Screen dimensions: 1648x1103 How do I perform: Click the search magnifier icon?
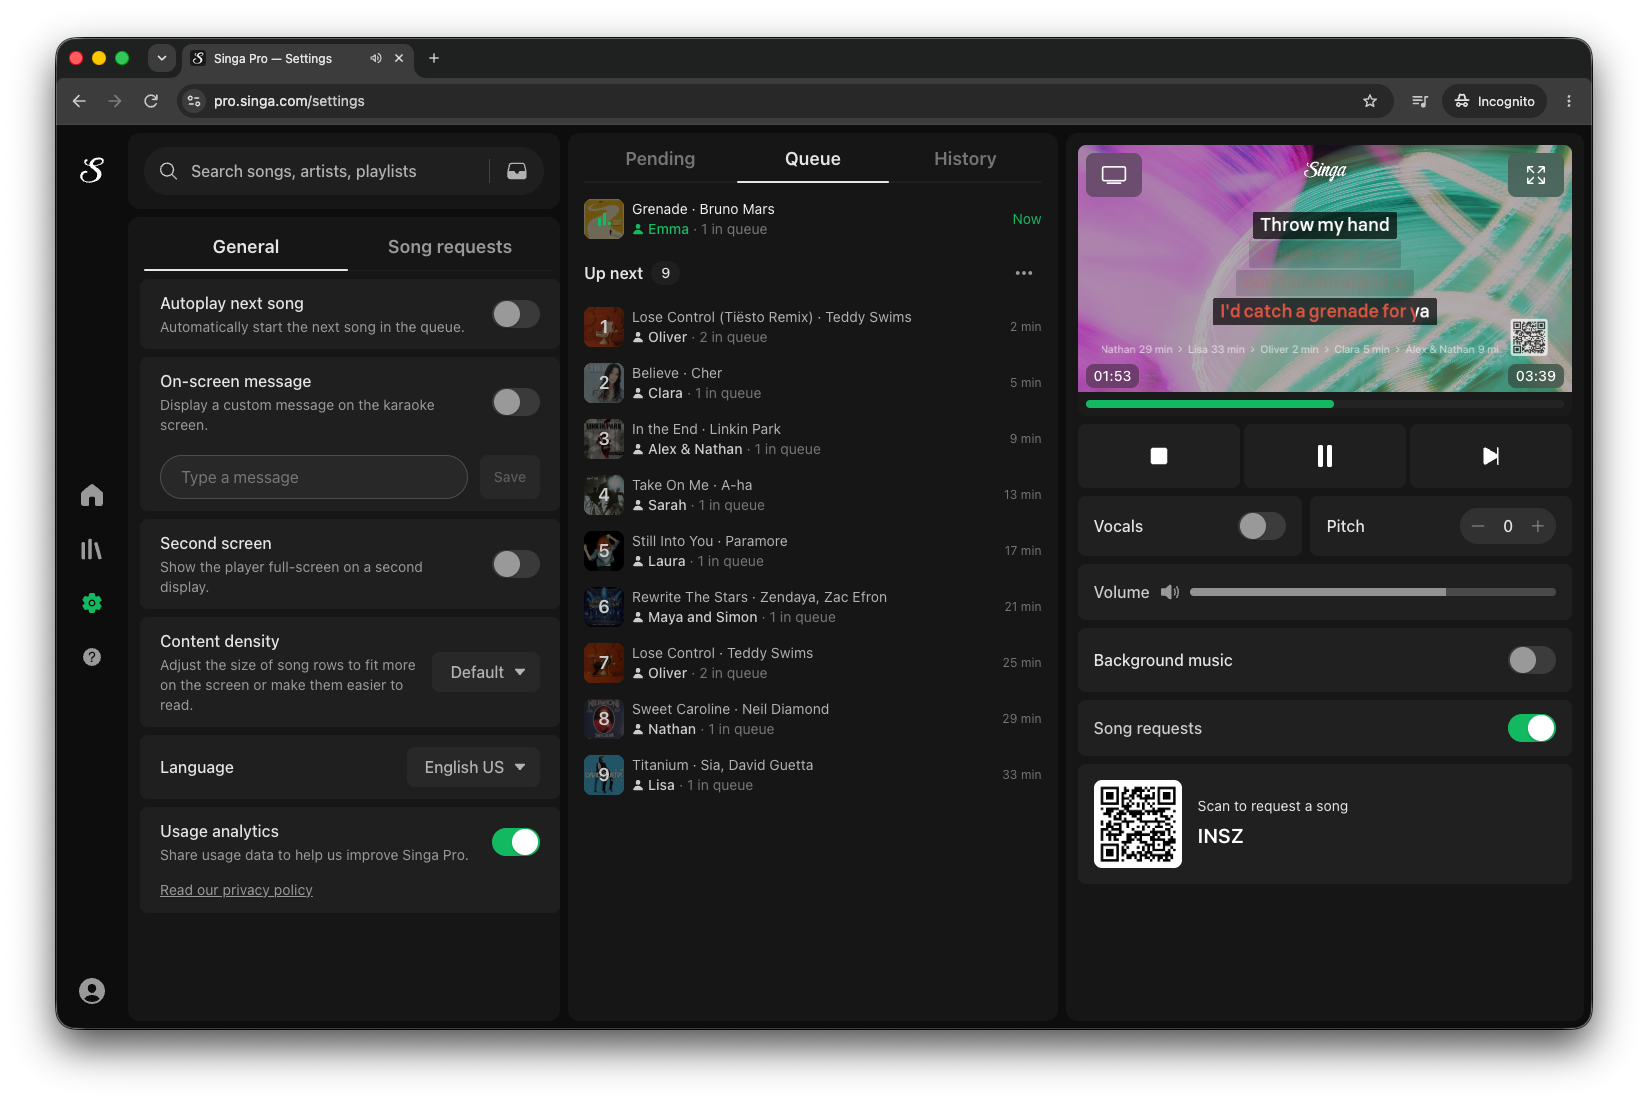pyautogui.click(x=169, y=171)
